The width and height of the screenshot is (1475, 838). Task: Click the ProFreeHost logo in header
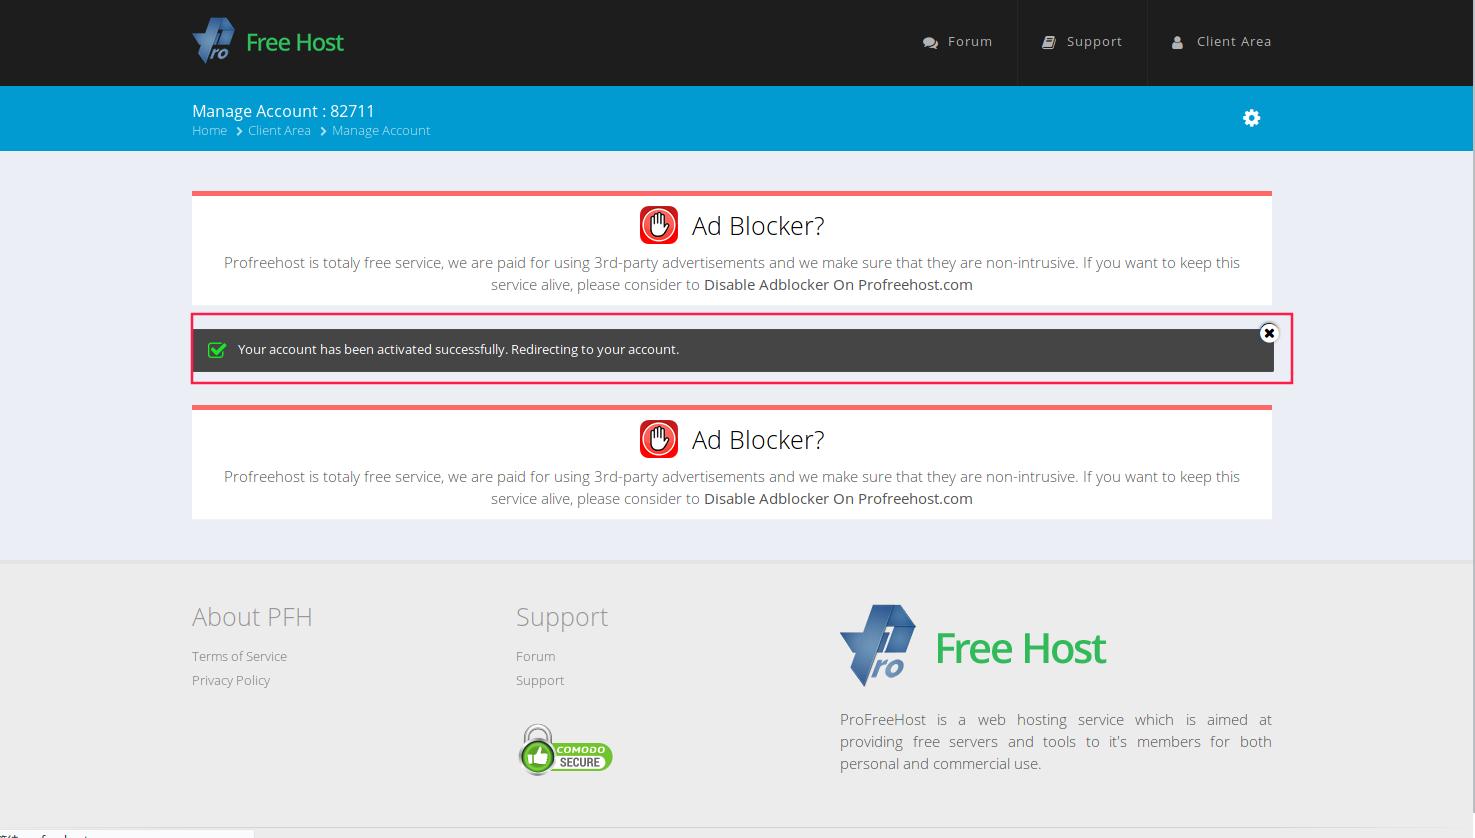tap(268, 42)
